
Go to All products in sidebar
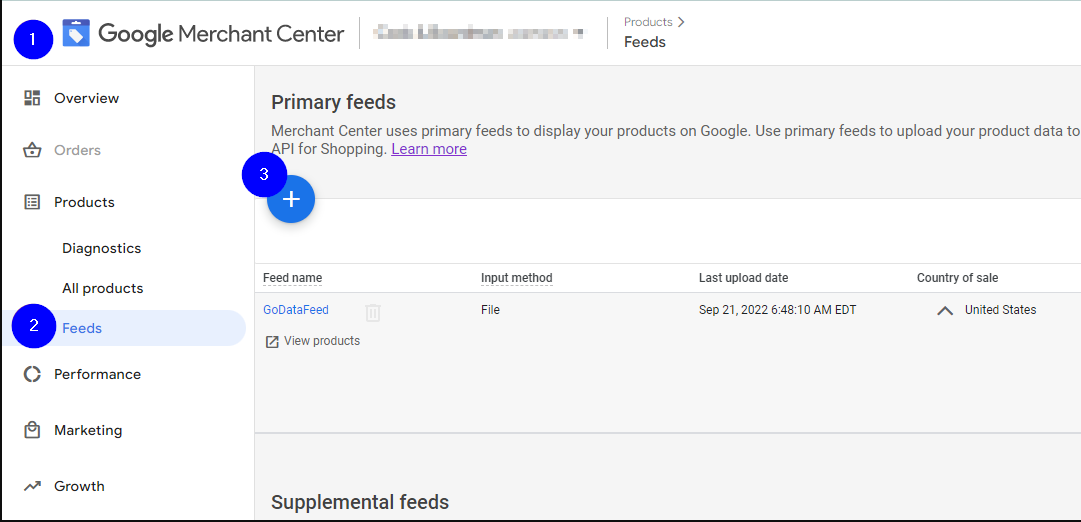coord(102,288)
